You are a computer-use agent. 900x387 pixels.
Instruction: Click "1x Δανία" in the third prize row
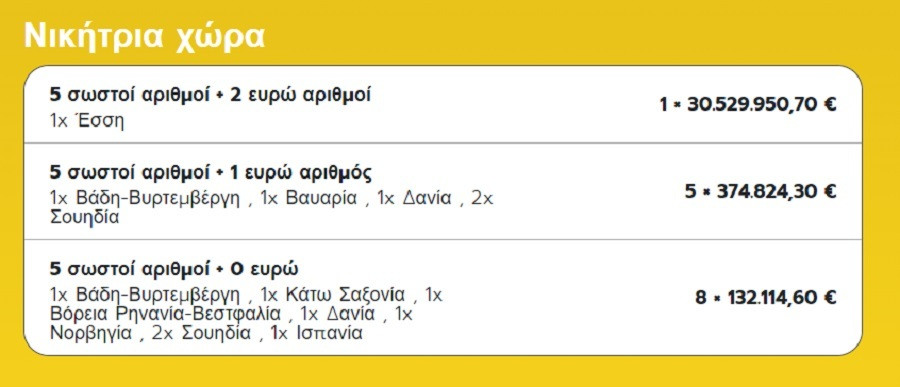click(338, 314)
